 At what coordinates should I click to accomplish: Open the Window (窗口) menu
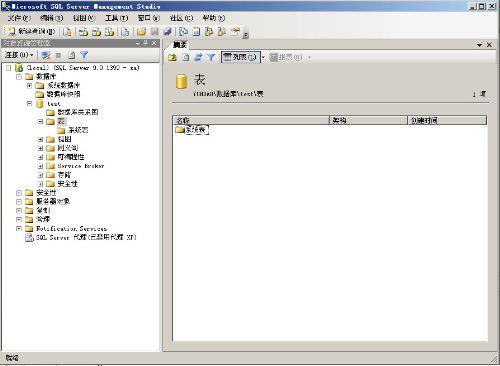[149, 18]
